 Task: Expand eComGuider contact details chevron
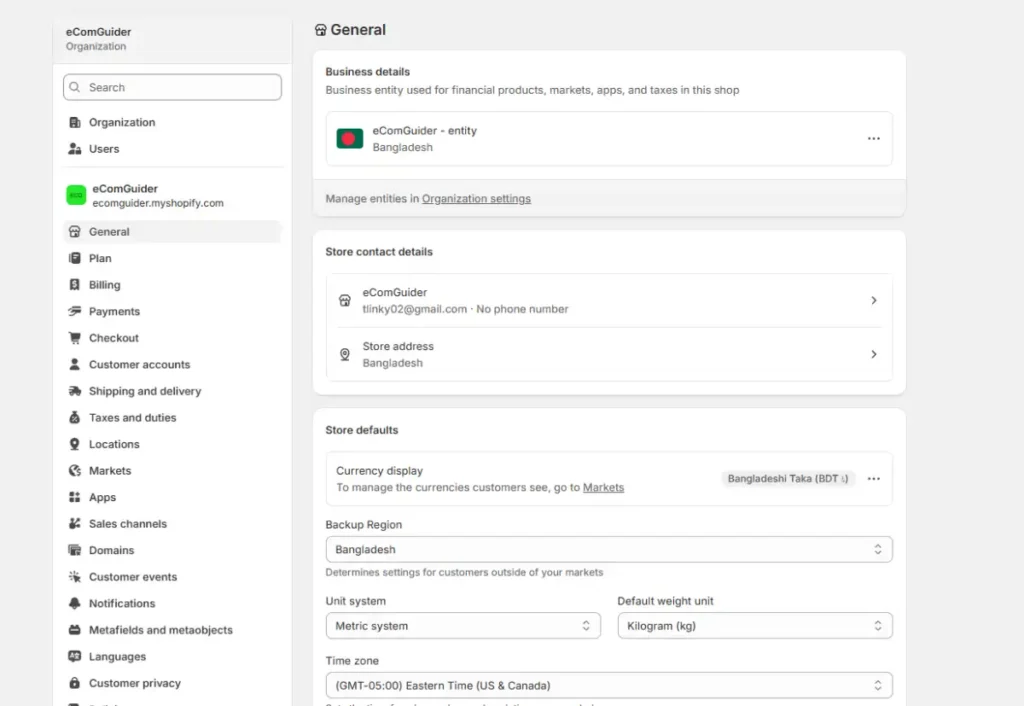(874, 300)
